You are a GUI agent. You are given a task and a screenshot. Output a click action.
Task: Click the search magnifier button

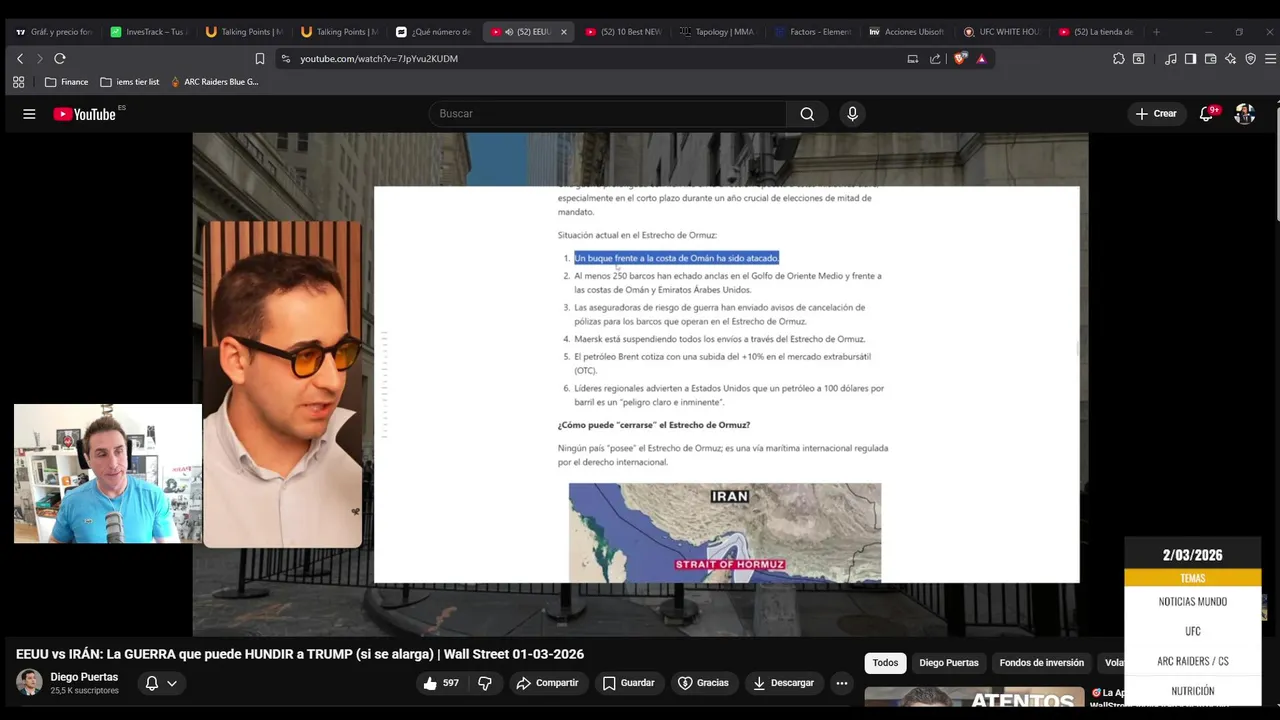click(807, 114)
